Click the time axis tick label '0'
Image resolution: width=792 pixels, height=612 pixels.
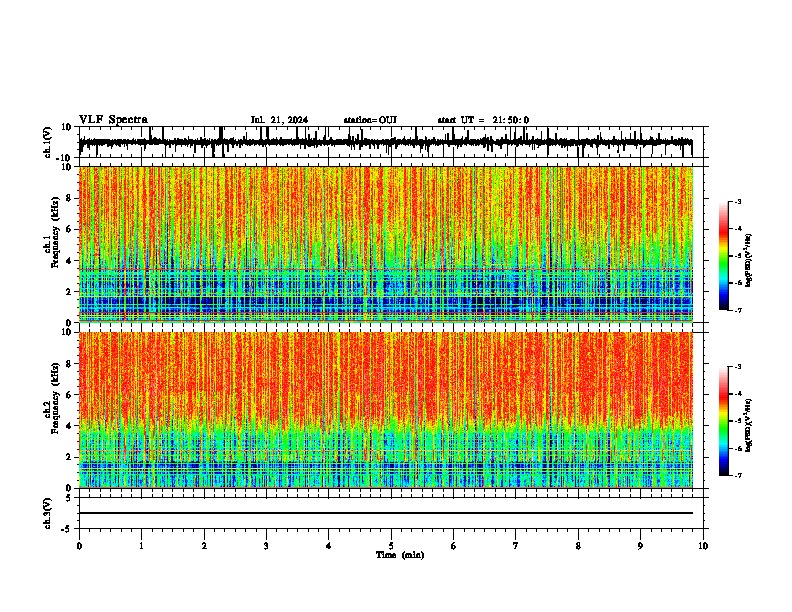[79, 546]
